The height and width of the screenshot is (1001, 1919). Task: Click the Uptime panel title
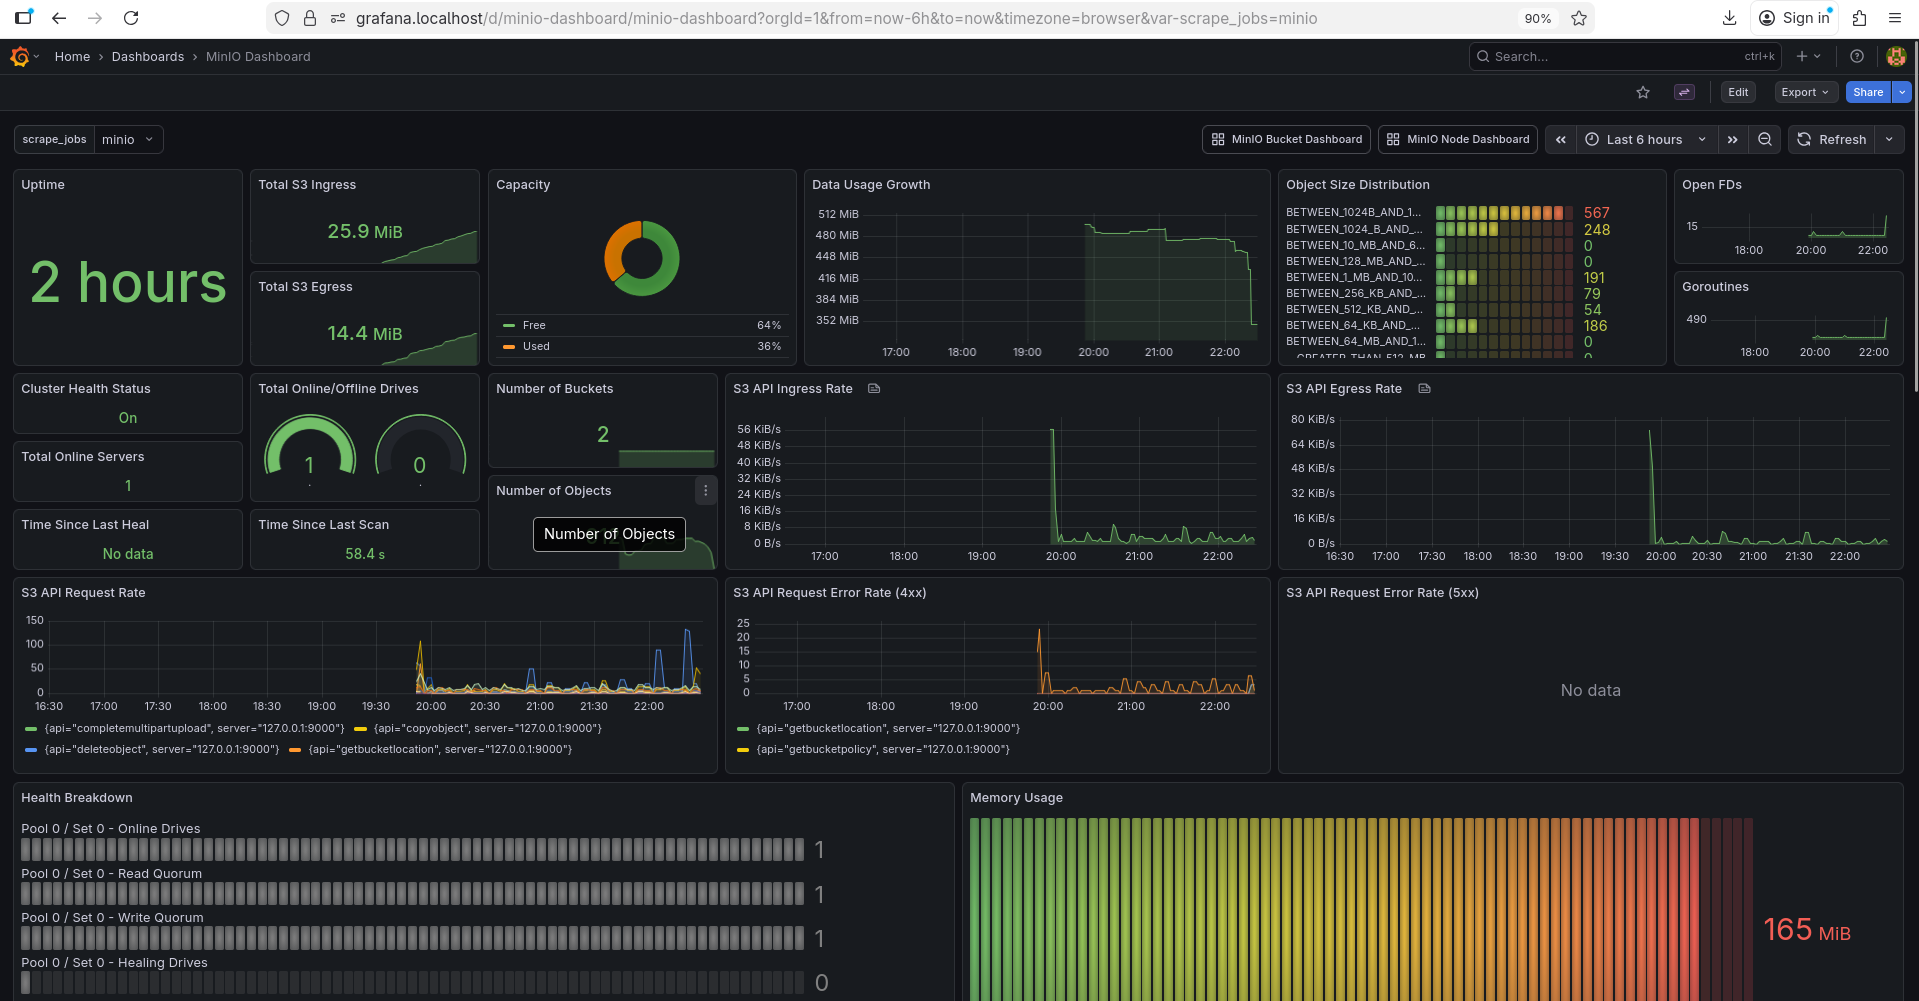click(43, 185)
